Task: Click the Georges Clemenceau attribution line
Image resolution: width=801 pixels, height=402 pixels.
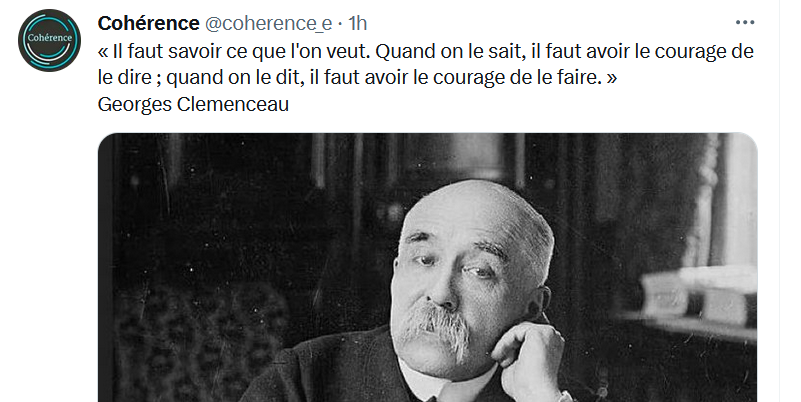Action: click(193, 104)
